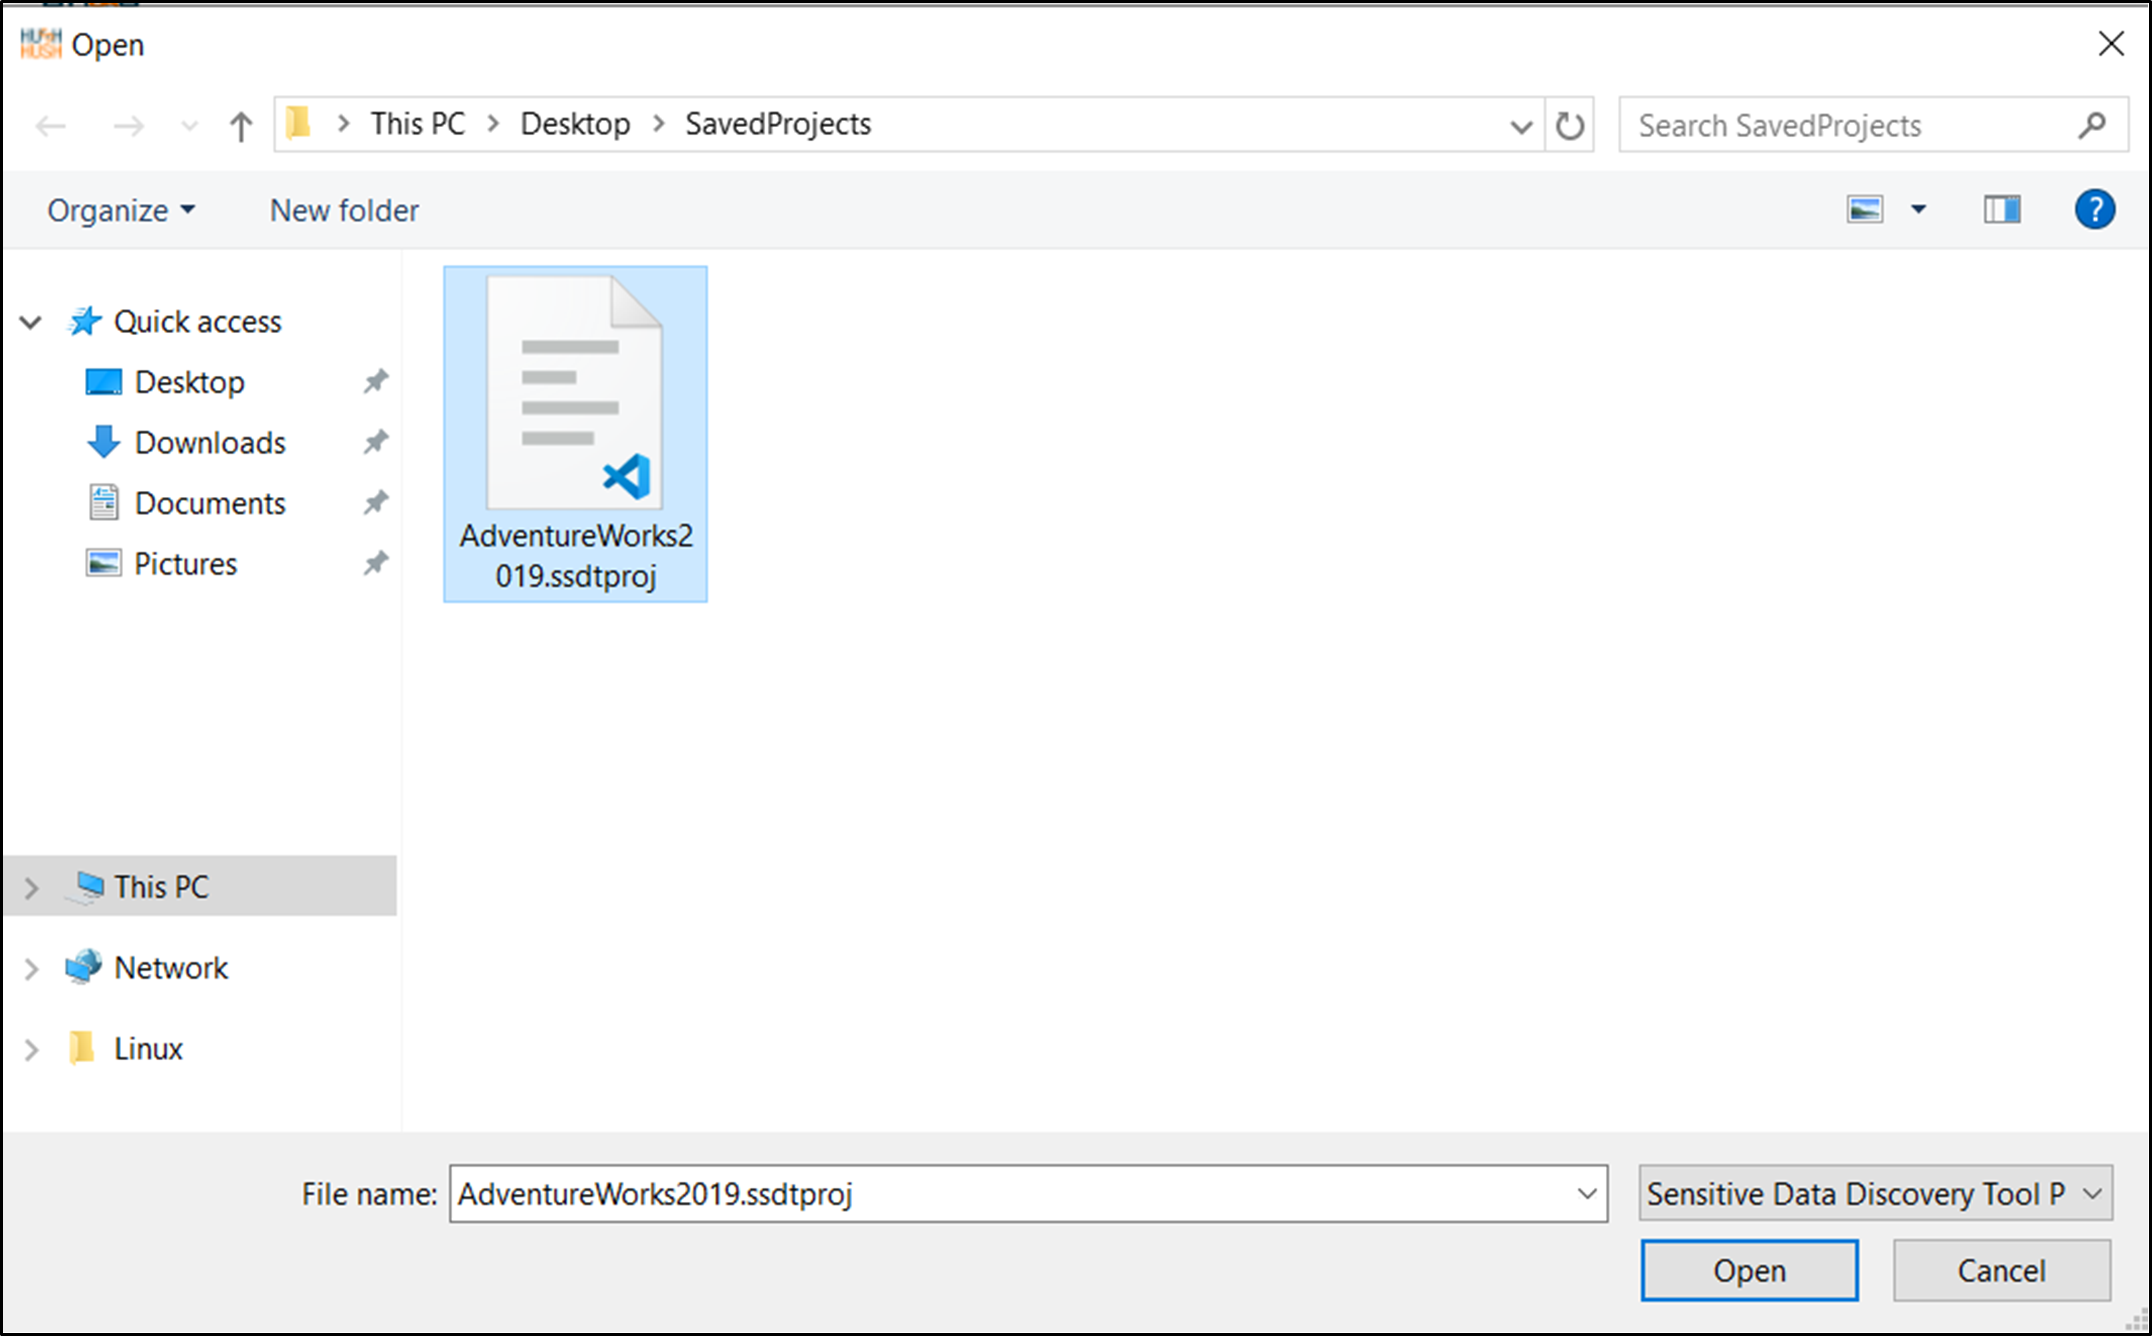Image resolution: width=2152 pixels, height=1336 pixels.
Task: Close the Open dialog
Action: click(2111, 44)
